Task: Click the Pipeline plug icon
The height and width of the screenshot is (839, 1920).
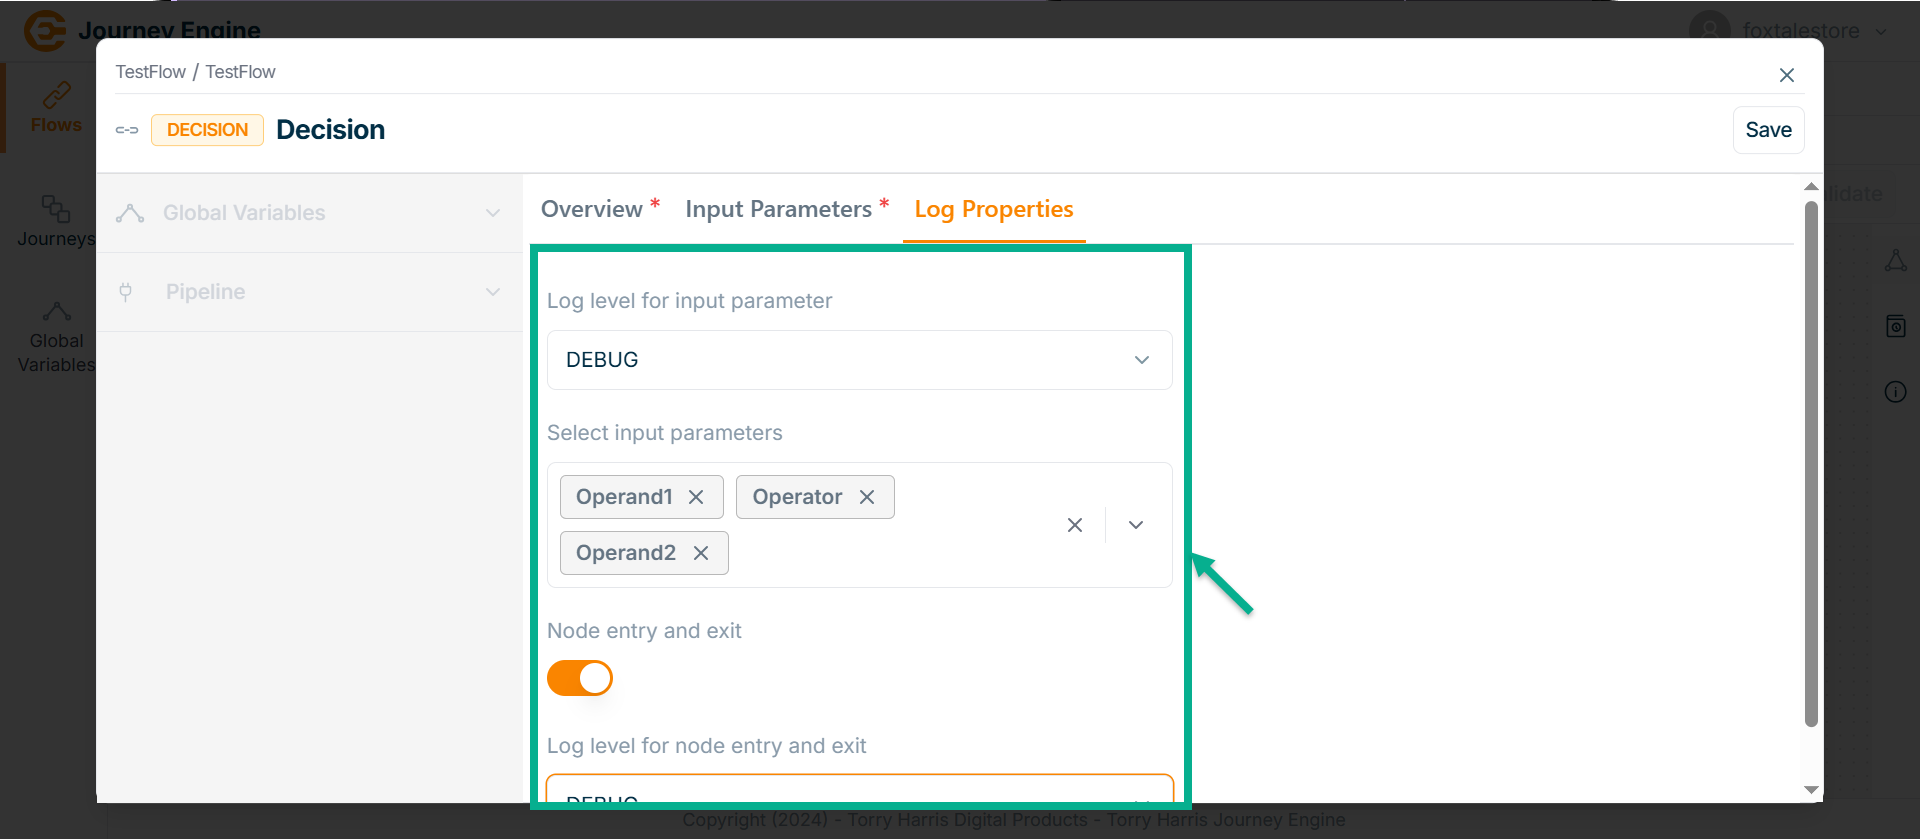Action: click(126, 292)
